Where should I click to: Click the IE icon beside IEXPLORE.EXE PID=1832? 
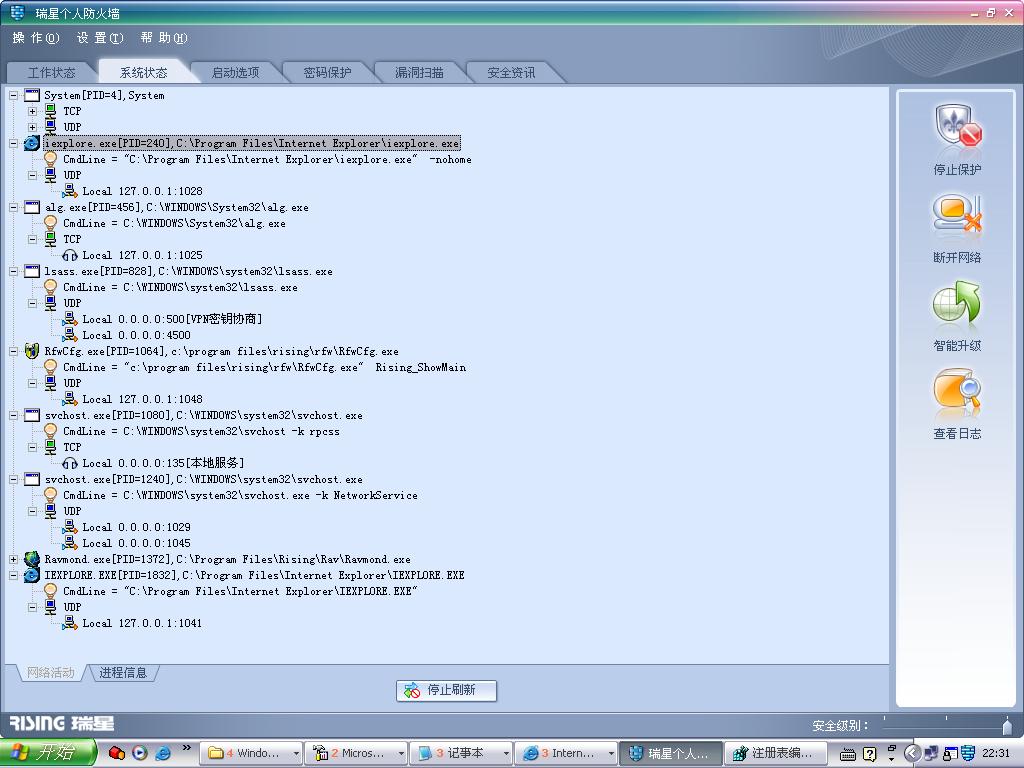tap(32, 575)
